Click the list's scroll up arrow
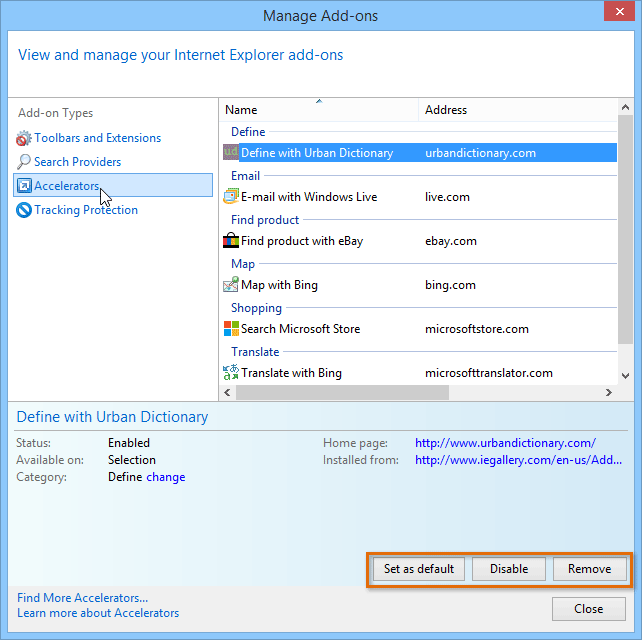Image resolution: width=642 pixels, height=640 pixels. point(625,107)
